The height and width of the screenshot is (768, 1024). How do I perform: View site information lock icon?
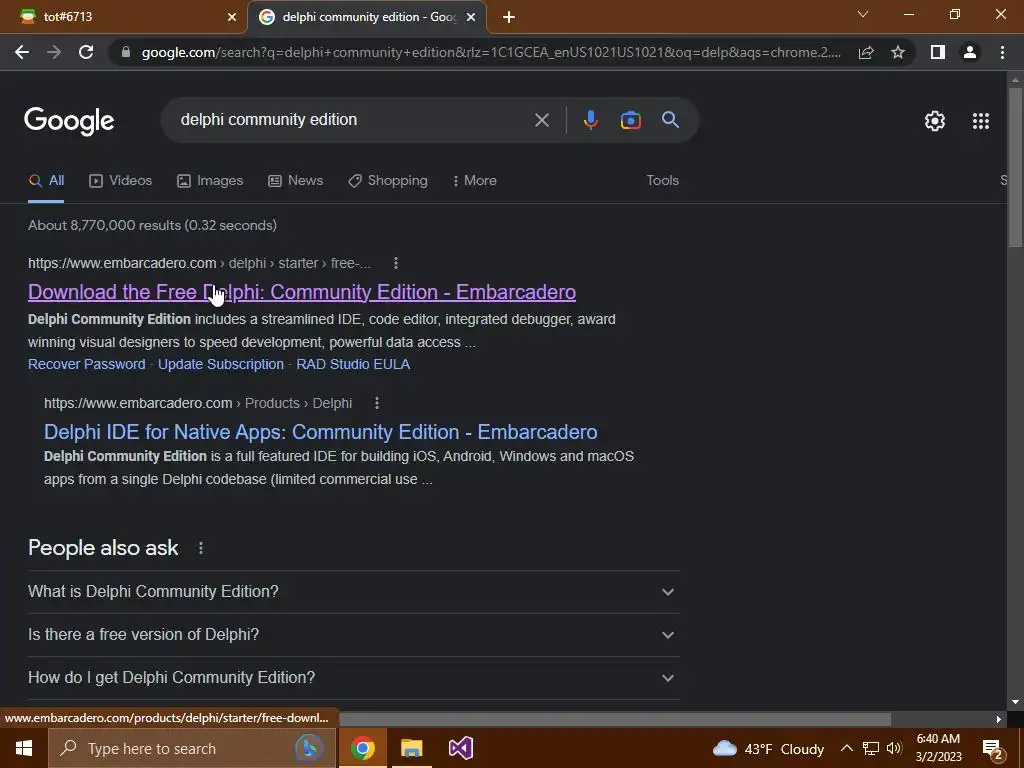point(126,52)
